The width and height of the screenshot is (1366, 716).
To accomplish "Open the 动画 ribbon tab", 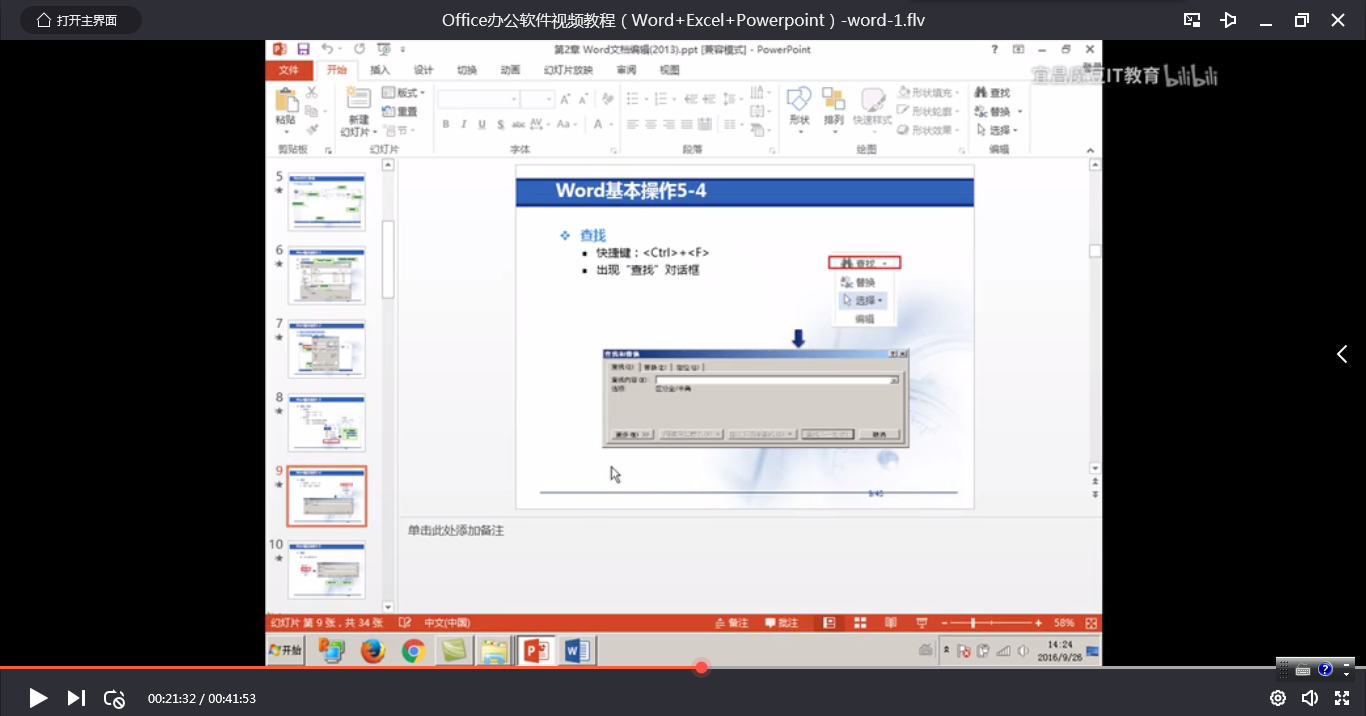I will pyautogui.click(x=510, y=70).
